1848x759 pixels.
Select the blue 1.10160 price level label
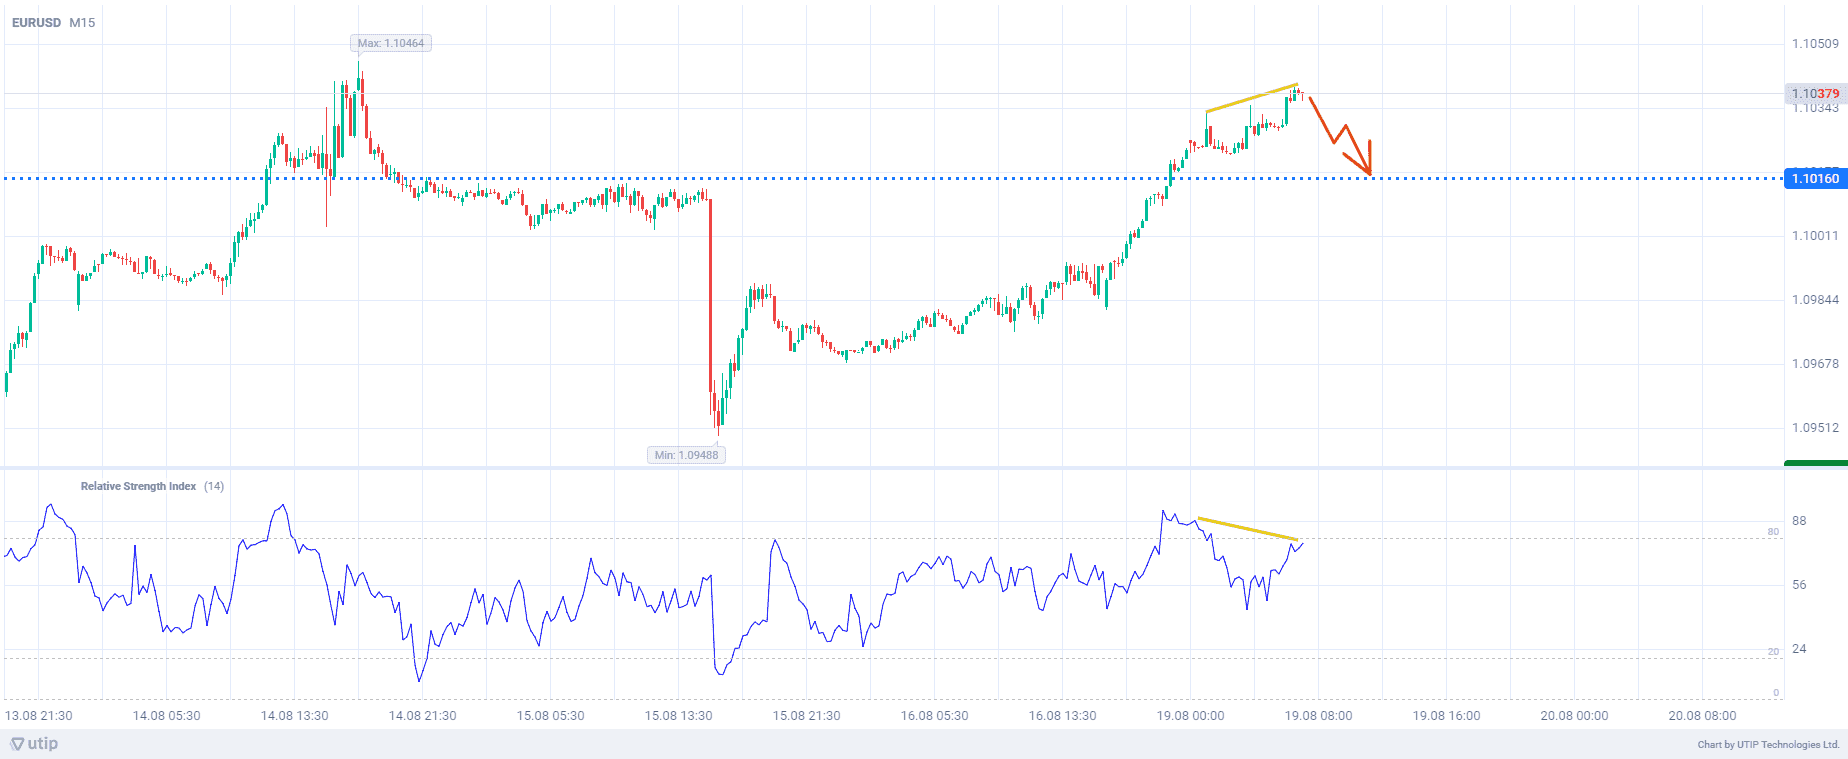coord(1814,179)
